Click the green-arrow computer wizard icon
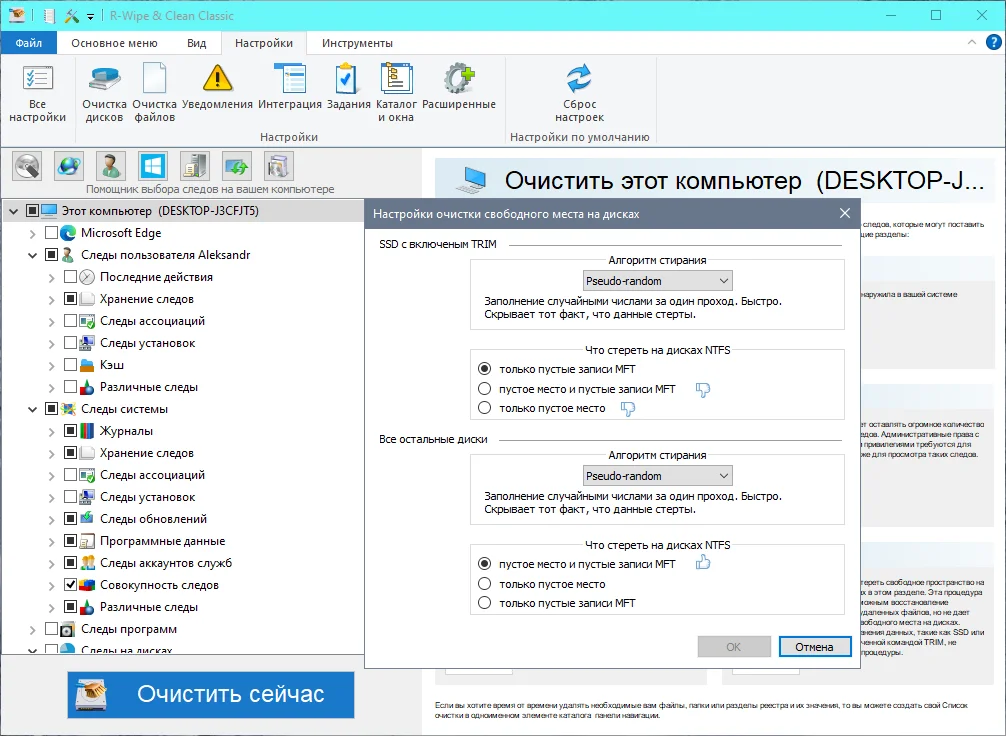The image size is (1006, 736). (x=237, y=166)
